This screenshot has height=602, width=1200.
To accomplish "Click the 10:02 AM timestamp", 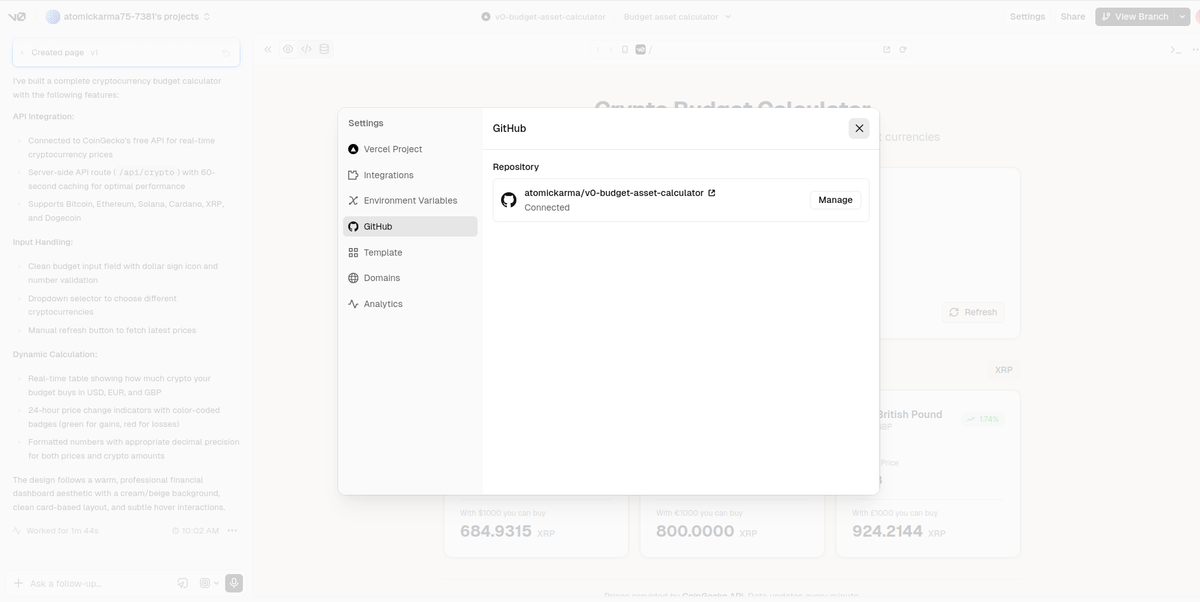I will [x=200, y=530].
